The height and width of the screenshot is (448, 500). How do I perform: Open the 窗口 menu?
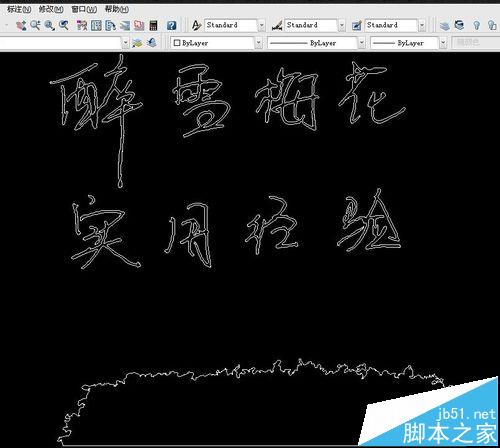(84, 9)
